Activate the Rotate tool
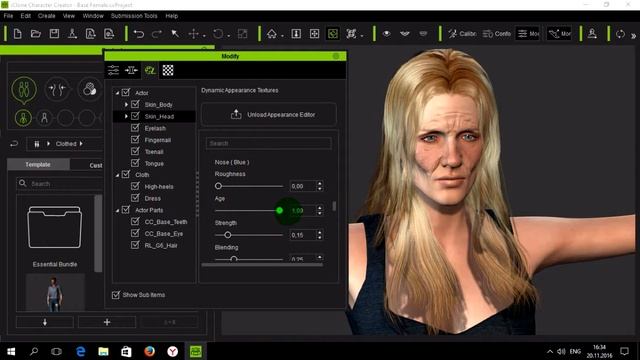This screenshot has height=360, width=640. point(218,33)
